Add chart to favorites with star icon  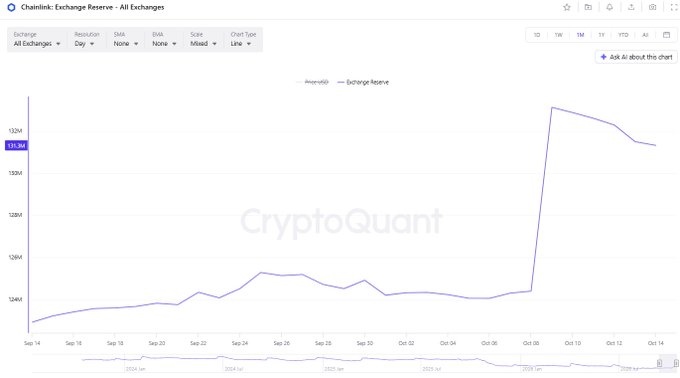click(x=567, y=7)
